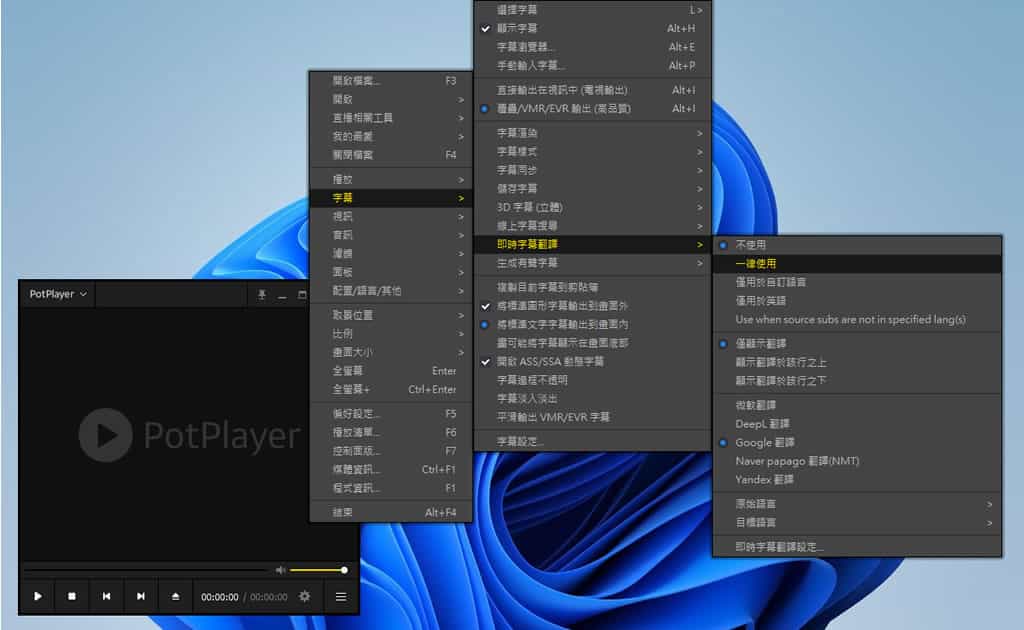Viewport: 1024px width, 630px height.
Task: Open 開啟檔案... (F3) menu item
Action: click(391, 81)
